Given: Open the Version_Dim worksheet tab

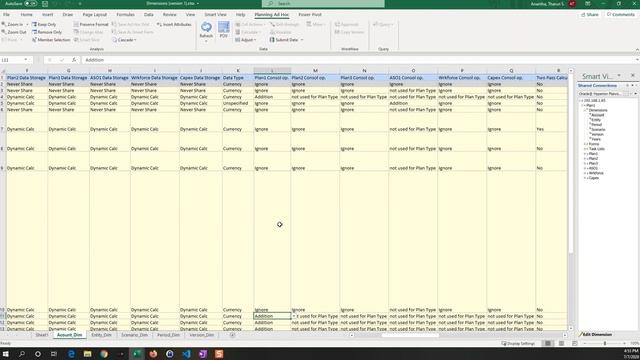Looking at the screenshot, I should (202, 335).
